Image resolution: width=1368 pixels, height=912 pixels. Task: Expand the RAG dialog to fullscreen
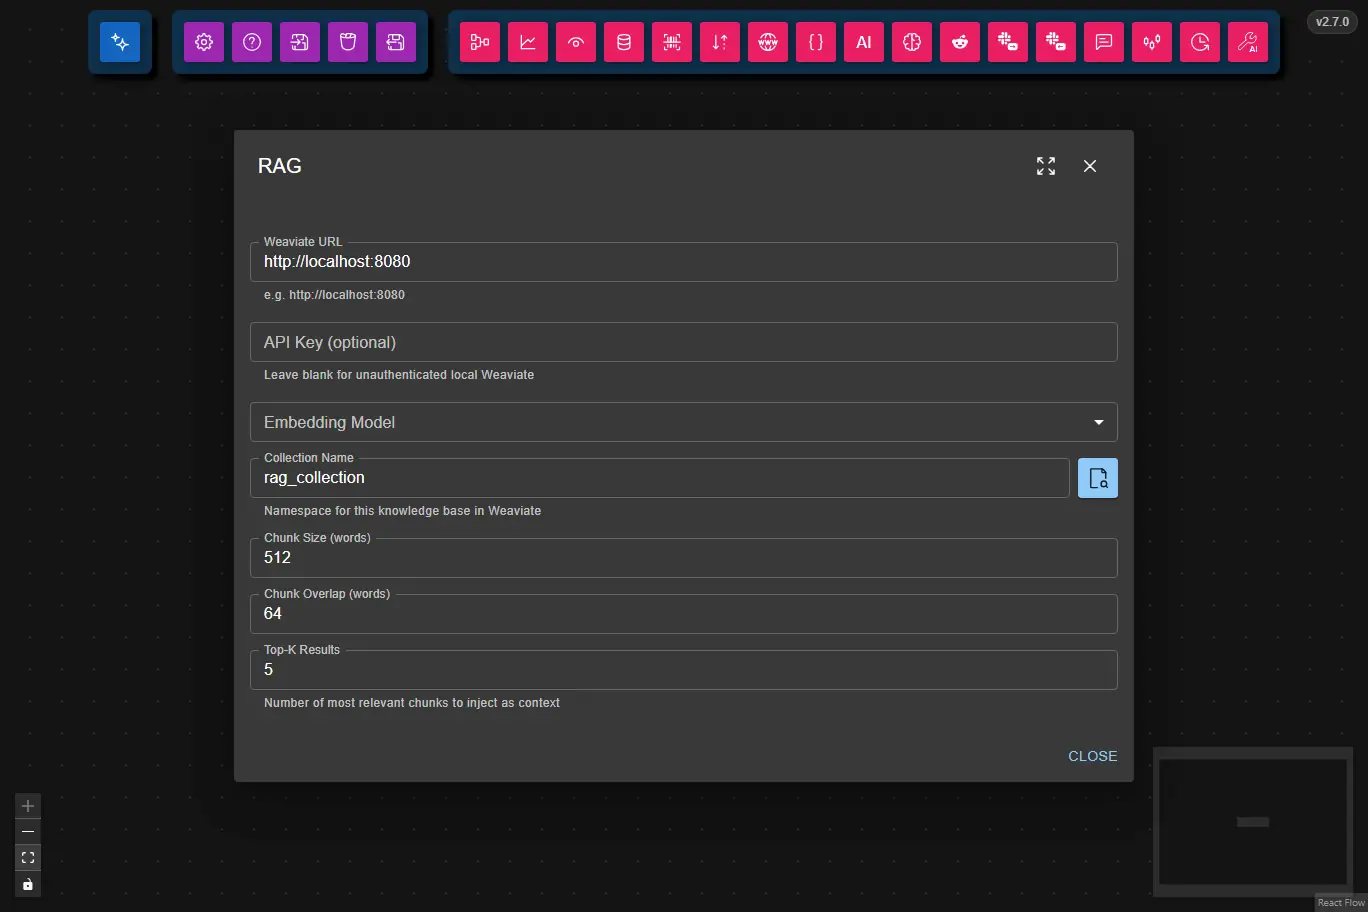[x=1046, y=166]
